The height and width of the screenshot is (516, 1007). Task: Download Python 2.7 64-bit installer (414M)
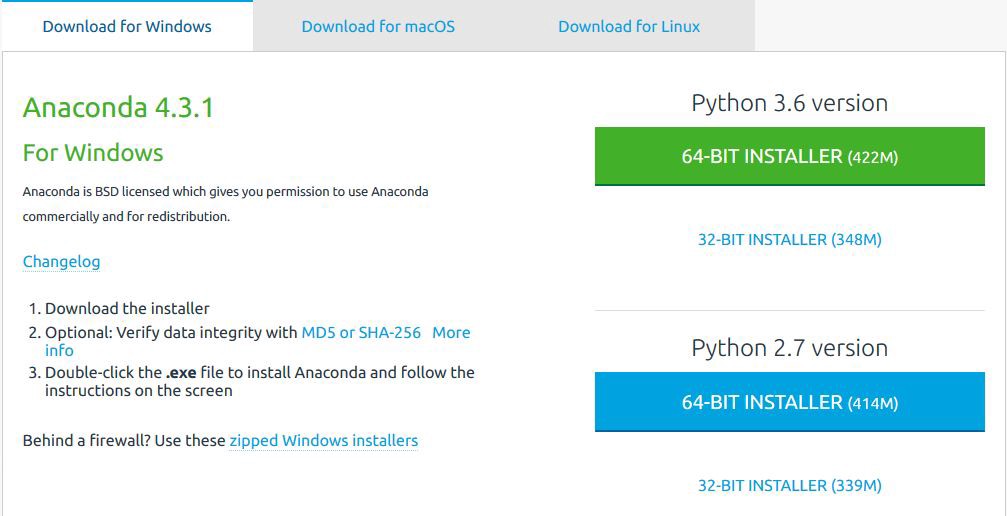[x=790, y=402]
